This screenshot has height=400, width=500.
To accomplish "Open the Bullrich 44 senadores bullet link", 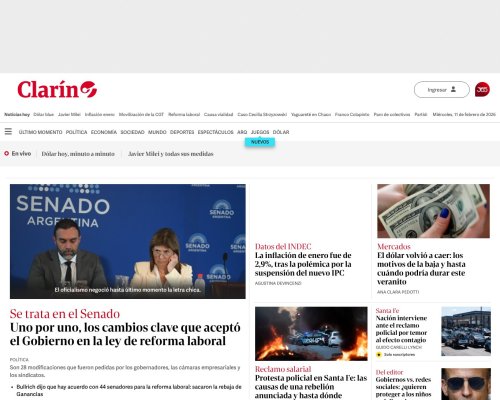I will coord(129,390).
